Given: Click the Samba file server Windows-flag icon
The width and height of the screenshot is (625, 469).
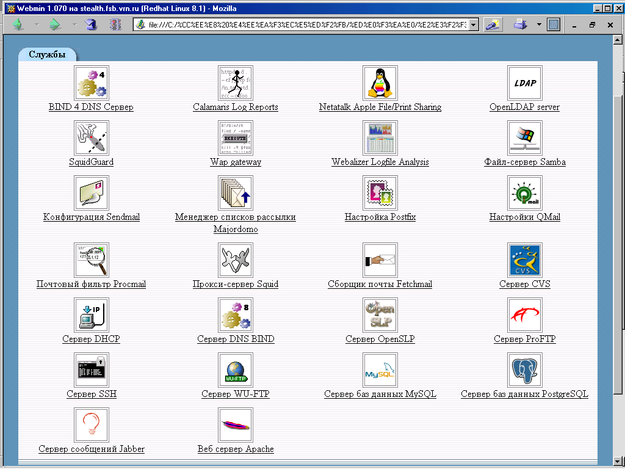Looking at the screenshot, I should [x=525, y=138].
